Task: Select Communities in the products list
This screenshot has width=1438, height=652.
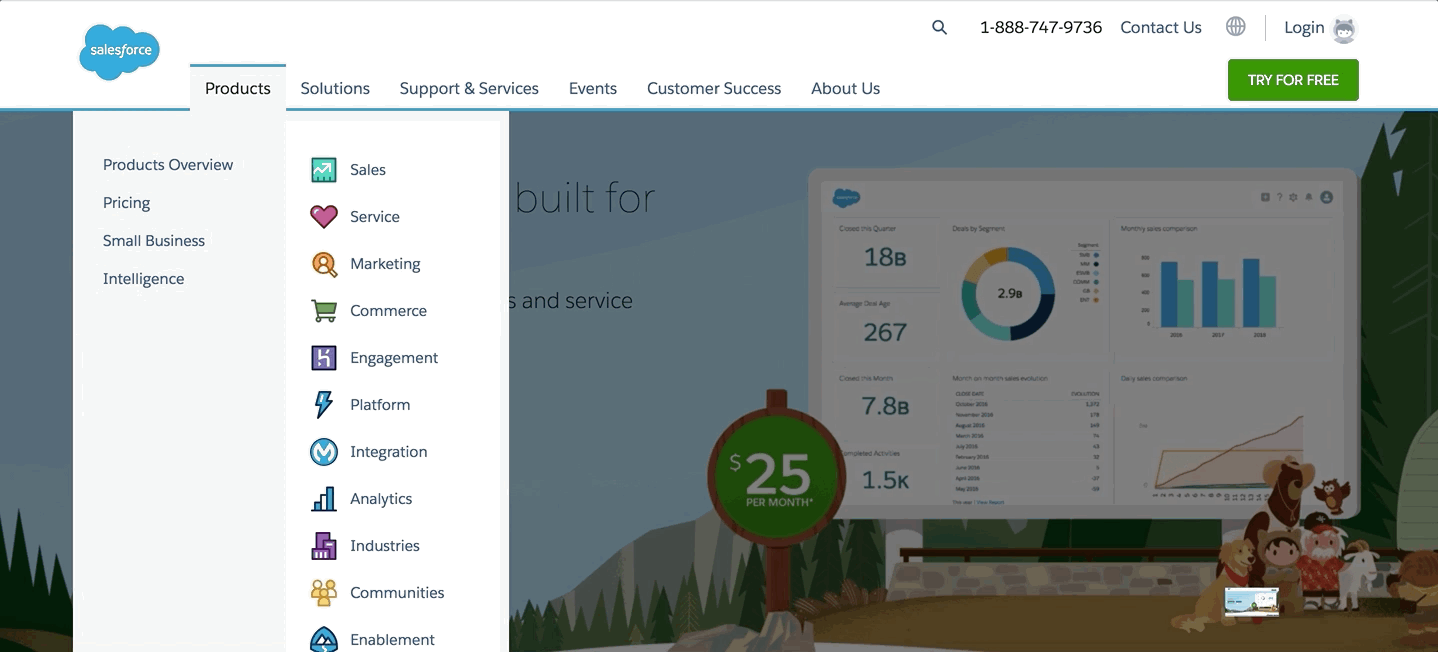Action: pyautogui.click(x=397, y=593)
